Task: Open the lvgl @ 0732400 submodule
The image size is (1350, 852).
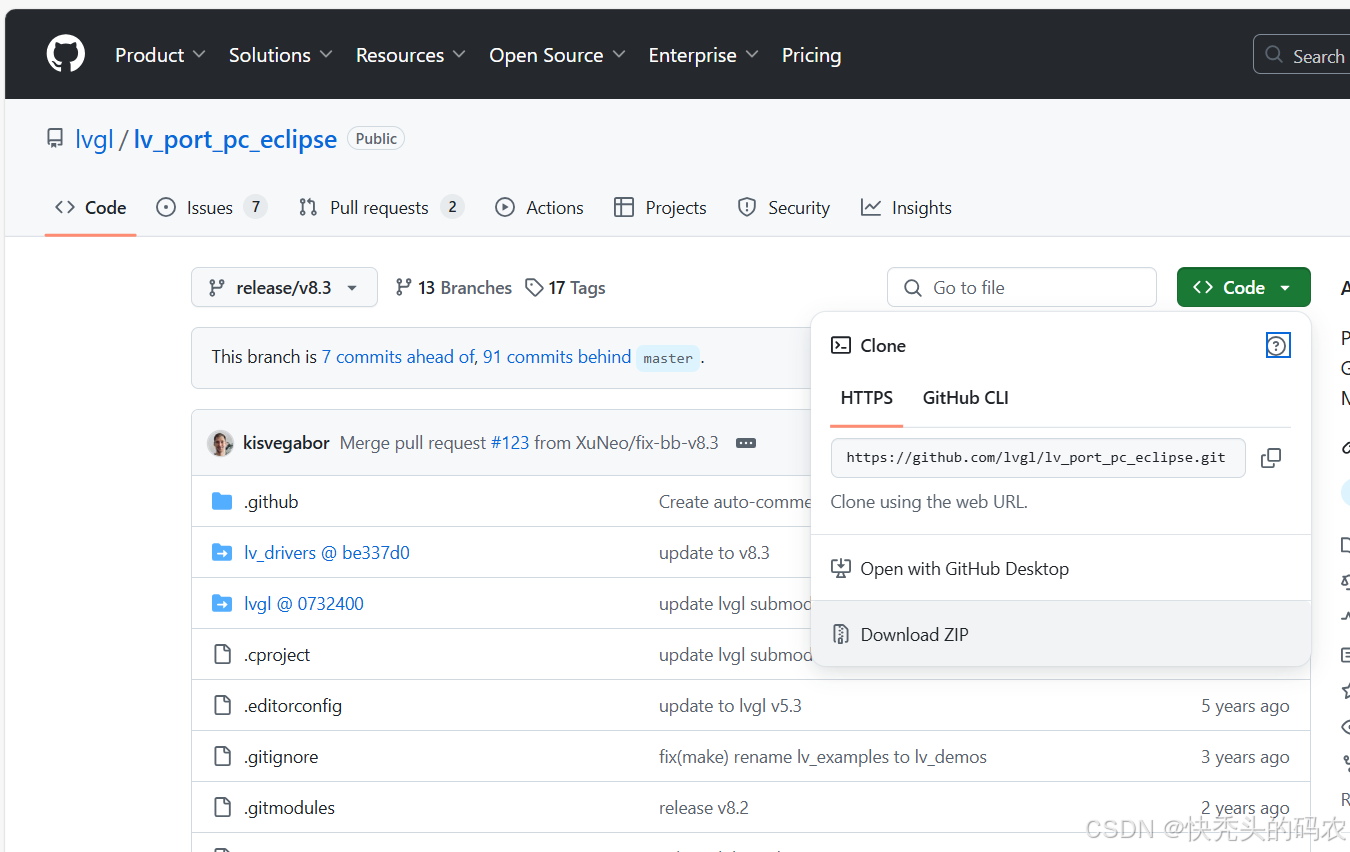Action: [x=304, y=604]
